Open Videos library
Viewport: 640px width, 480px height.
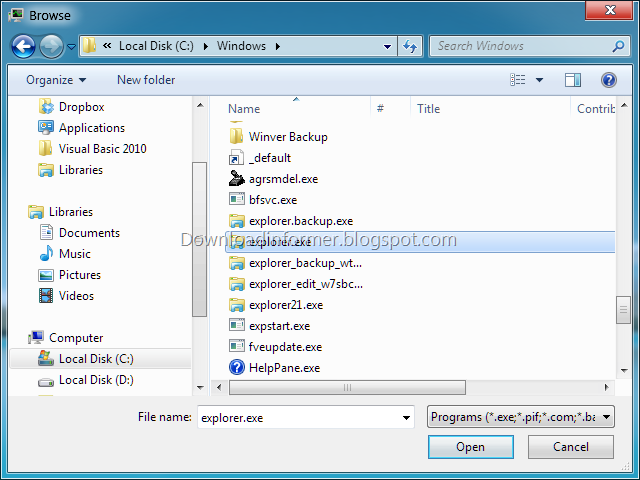[x=66, y=296]
